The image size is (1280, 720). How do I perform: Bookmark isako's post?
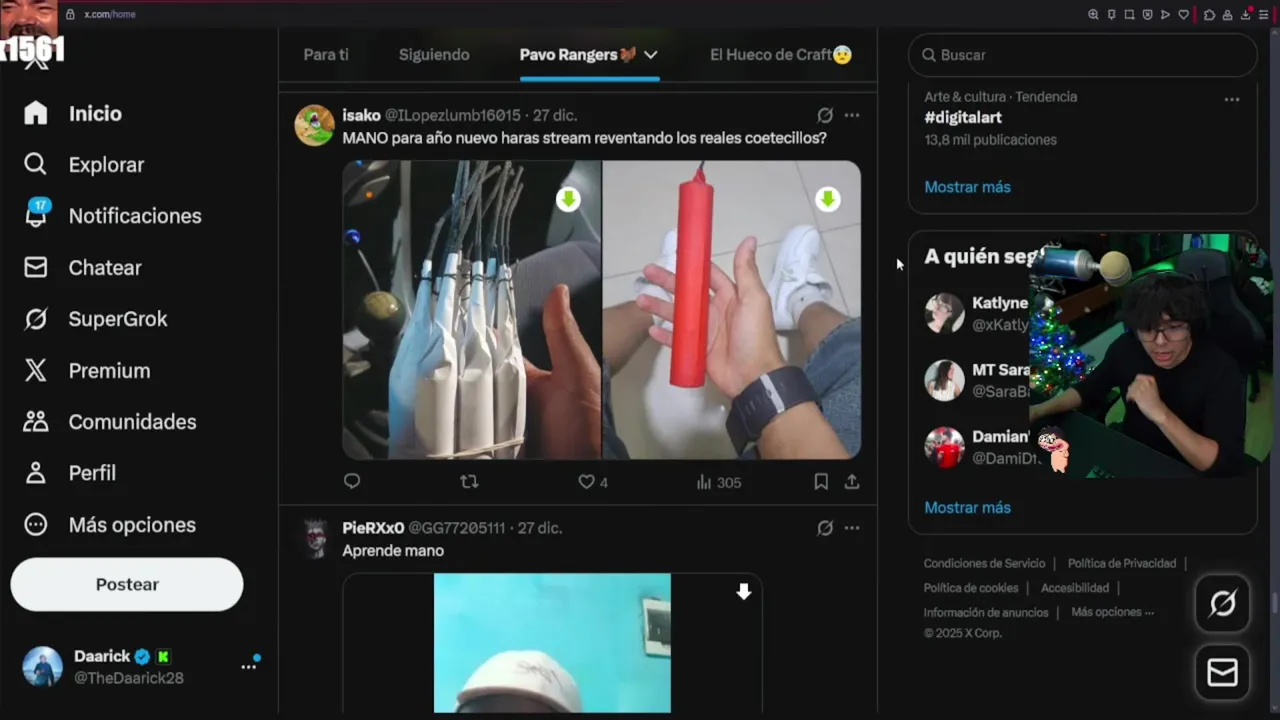coord(821,481)
